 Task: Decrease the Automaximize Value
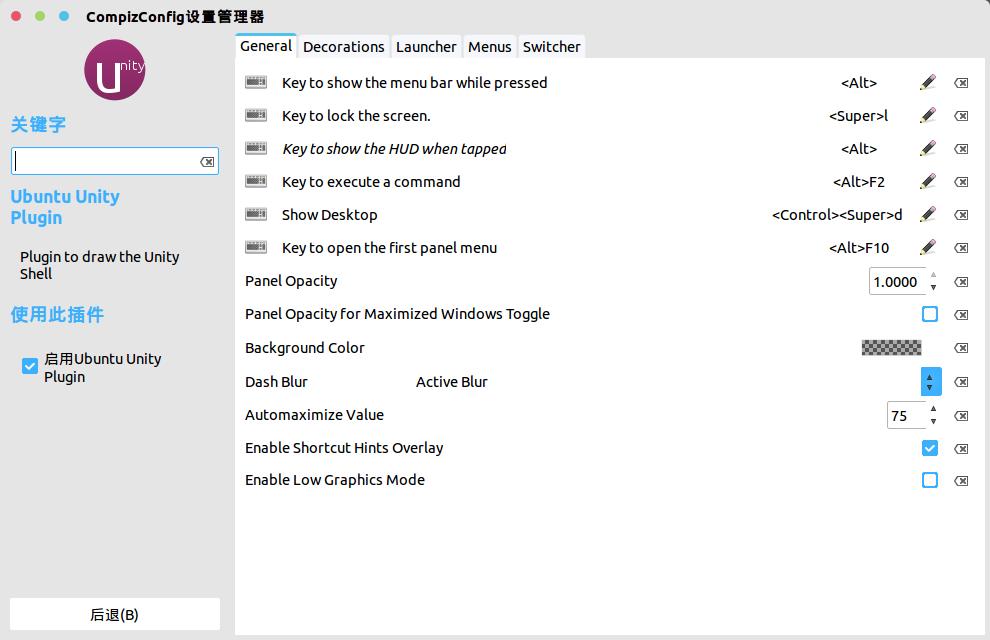(x=933, y=421)
